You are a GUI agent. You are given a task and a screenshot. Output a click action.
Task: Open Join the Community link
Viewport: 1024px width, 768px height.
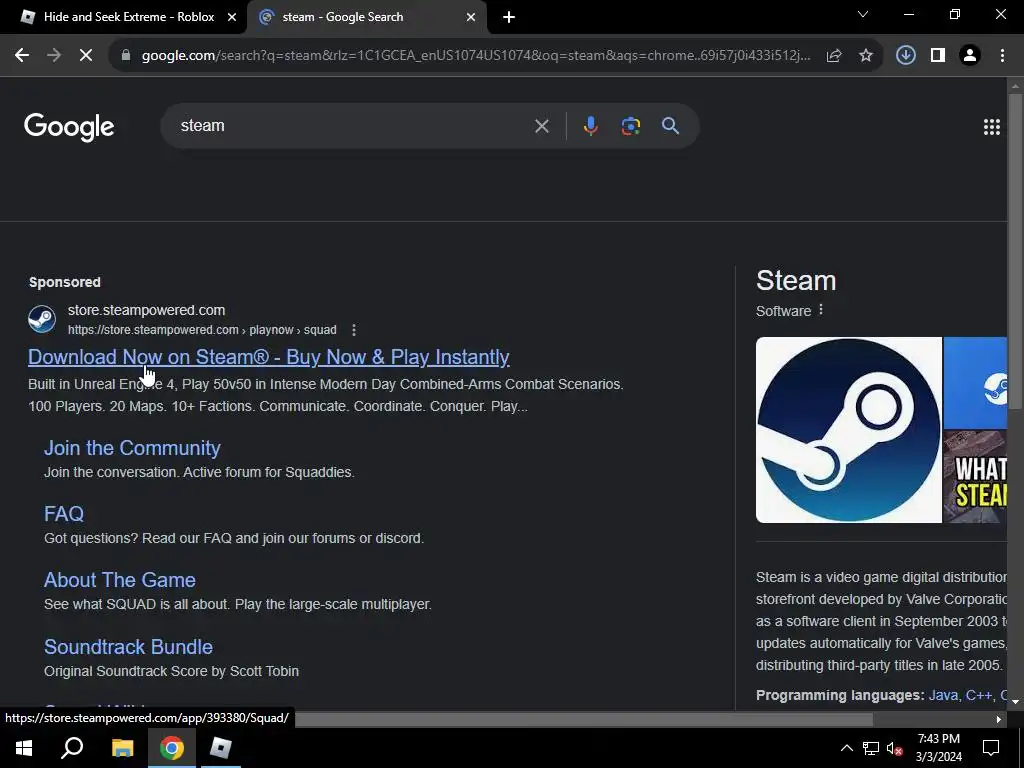(x=132, y=448)
